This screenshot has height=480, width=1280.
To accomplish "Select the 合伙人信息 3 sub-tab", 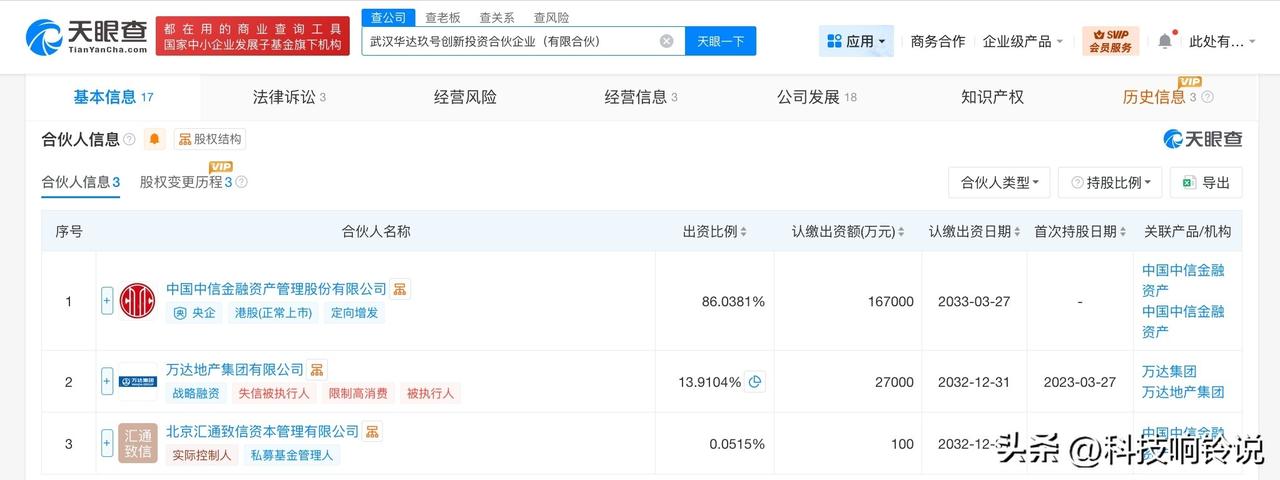I will click(x=81, y=182).
